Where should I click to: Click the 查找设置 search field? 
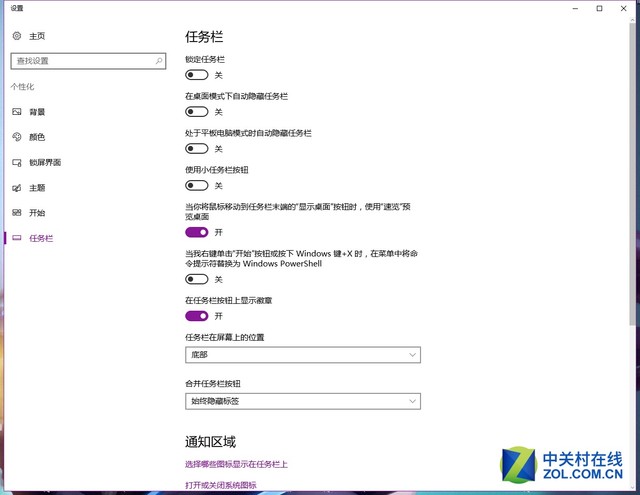88,61
